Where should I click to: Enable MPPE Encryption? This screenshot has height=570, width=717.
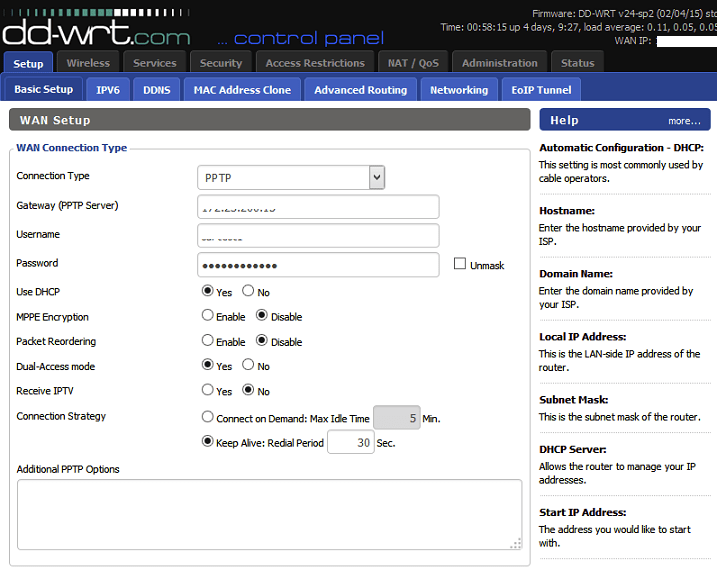click(208, 315)
